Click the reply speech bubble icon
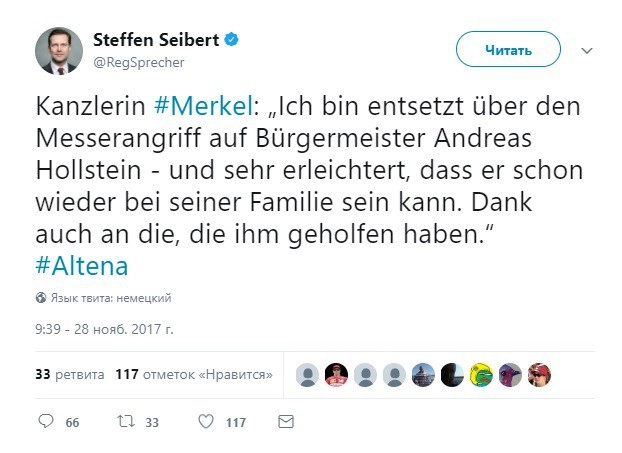This screenshot has height=453, width=622. pos(46,422)
